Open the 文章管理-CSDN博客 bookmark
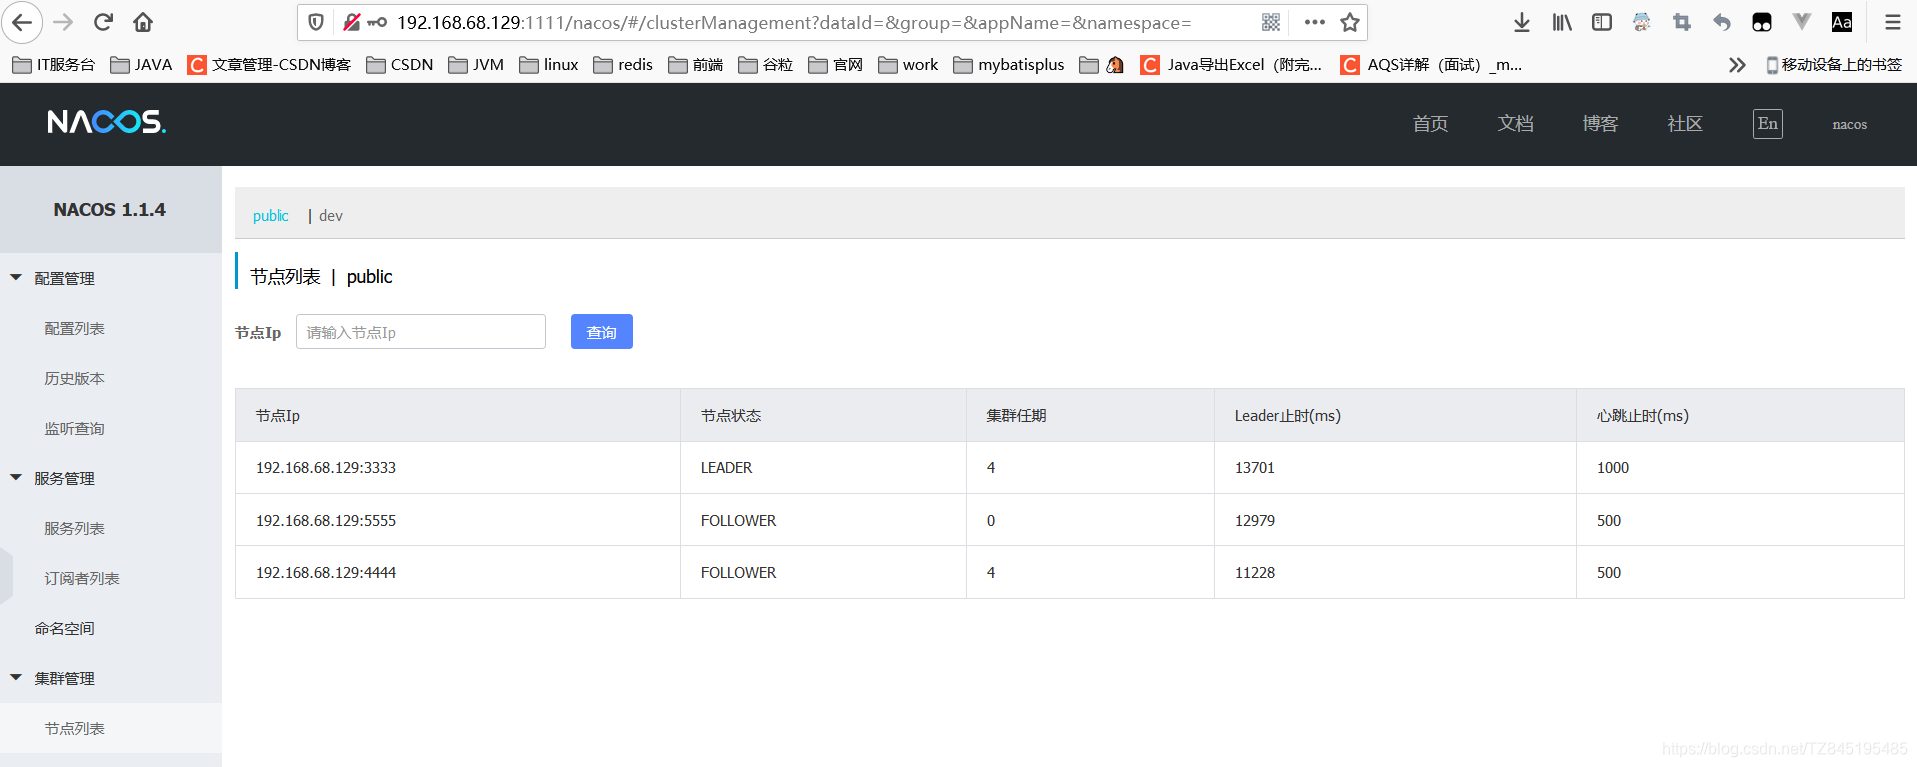Image resolution: width=1917 pixels, height=767 pixels. pyautogui.click(x=270, y=65)
